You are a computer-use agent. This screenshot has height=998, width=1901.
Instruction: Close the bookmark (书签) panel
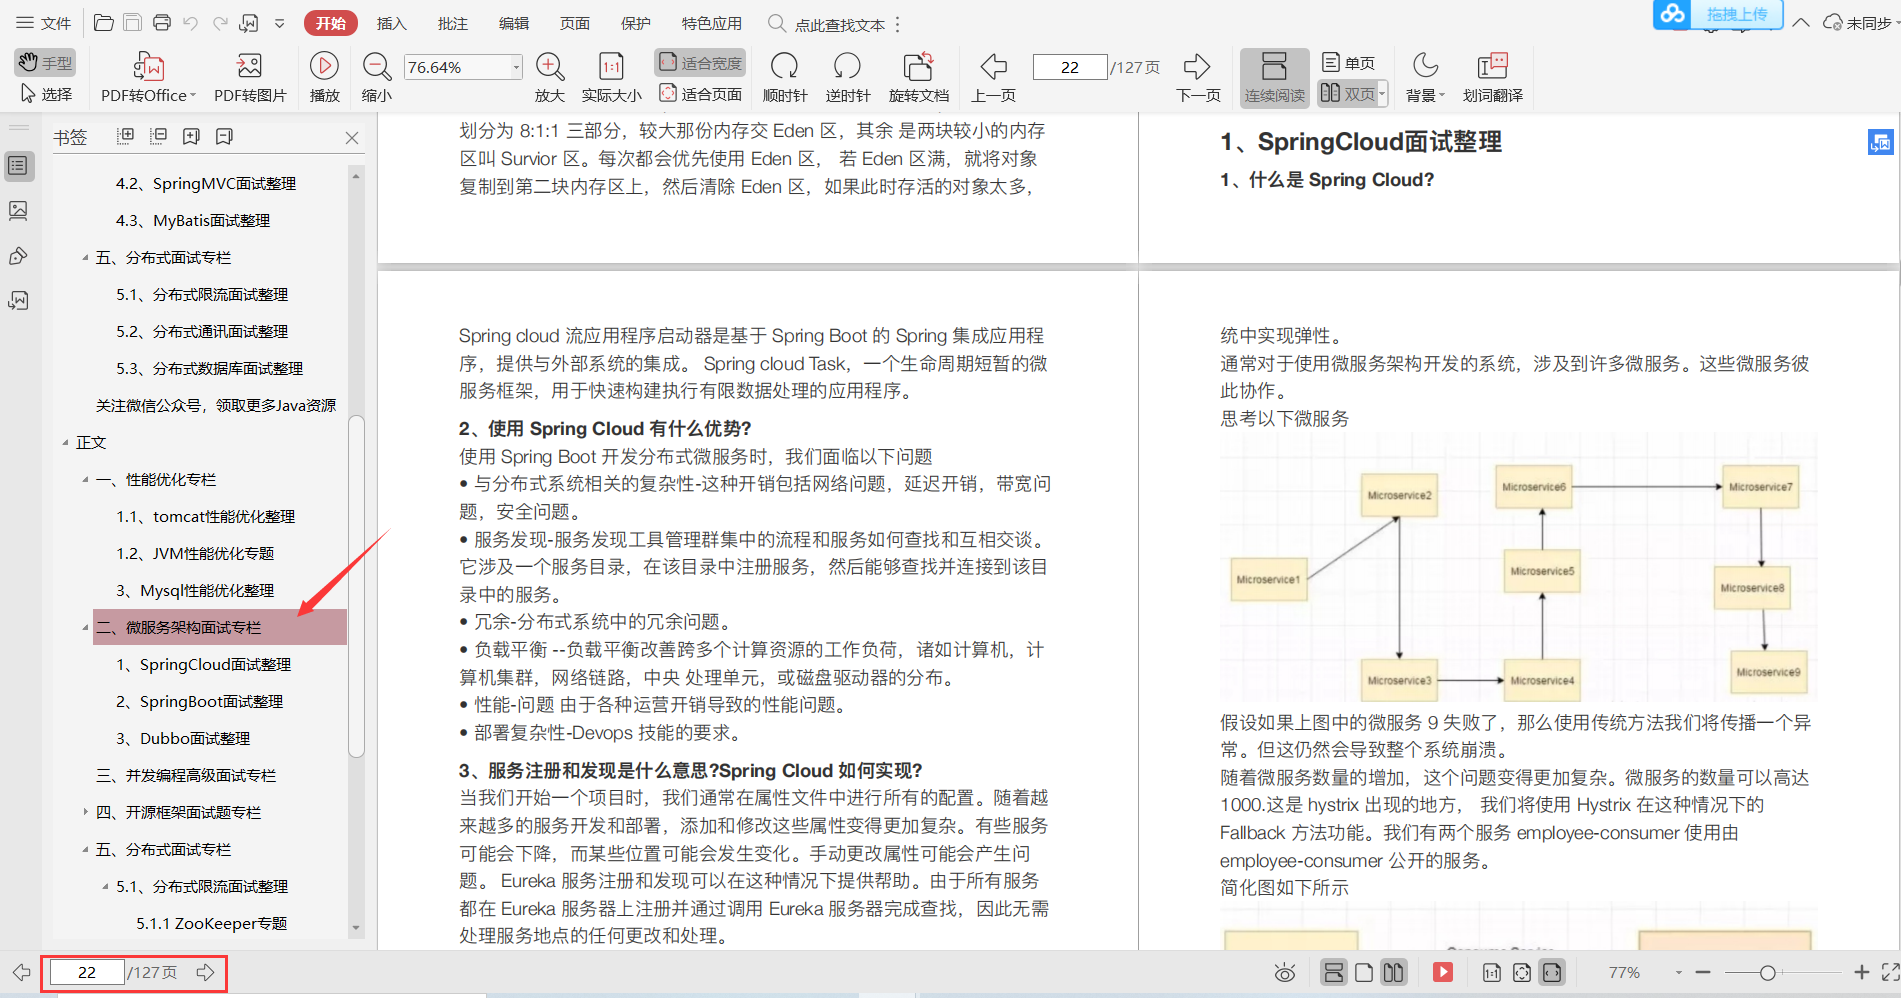[352, 138]
